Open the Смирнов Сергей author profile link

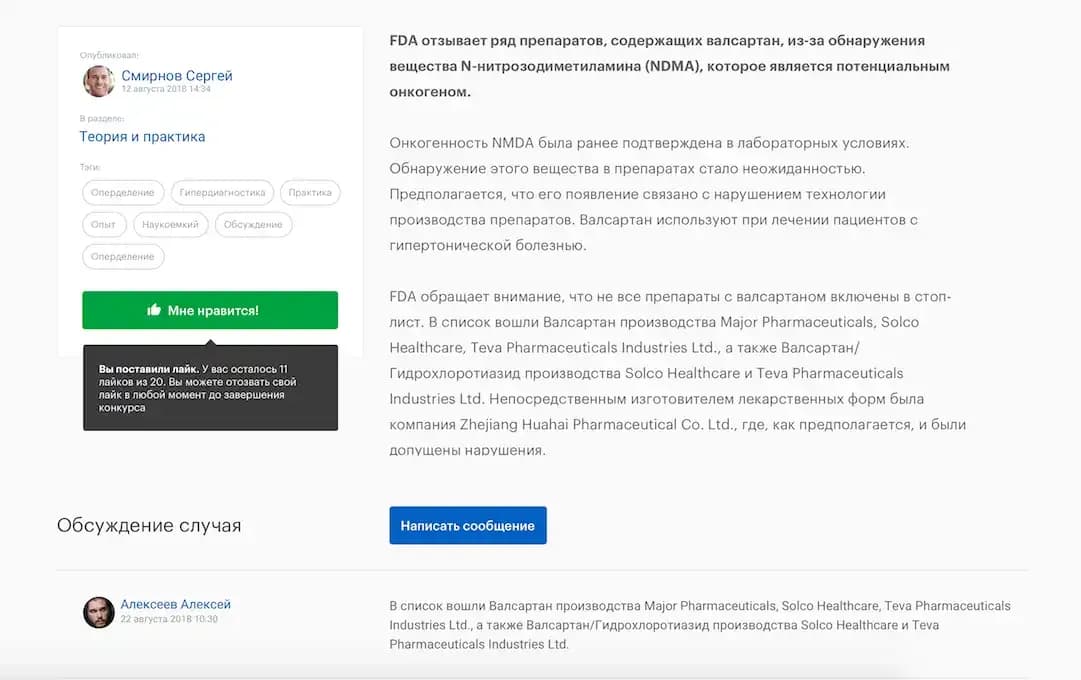pyautogui.click(x=177, y=75)
